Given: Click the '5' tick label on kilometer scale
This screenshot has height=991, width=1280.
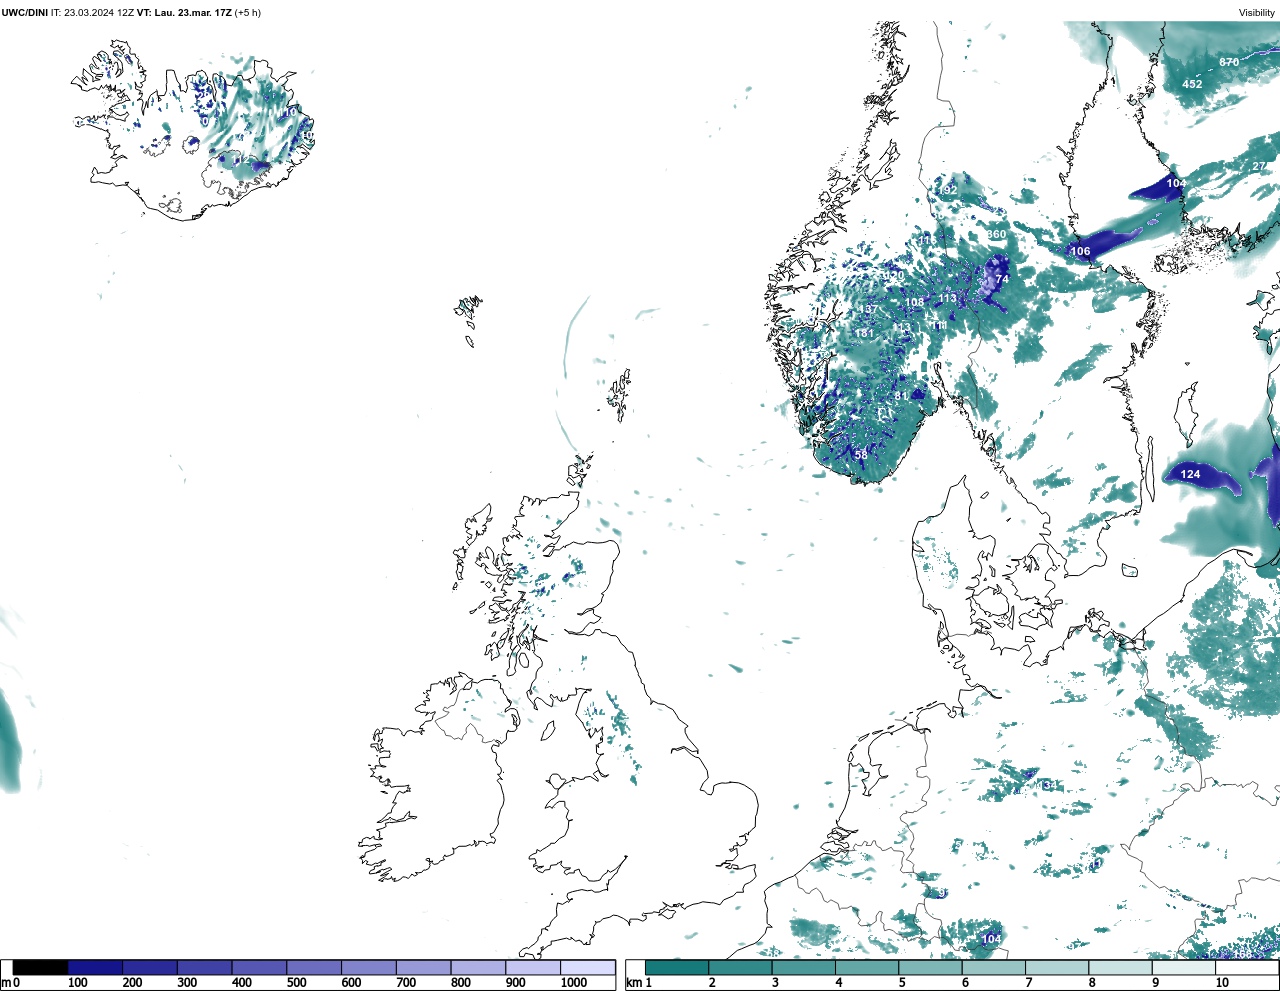Looking at the screenshot, I should [903, 983].
